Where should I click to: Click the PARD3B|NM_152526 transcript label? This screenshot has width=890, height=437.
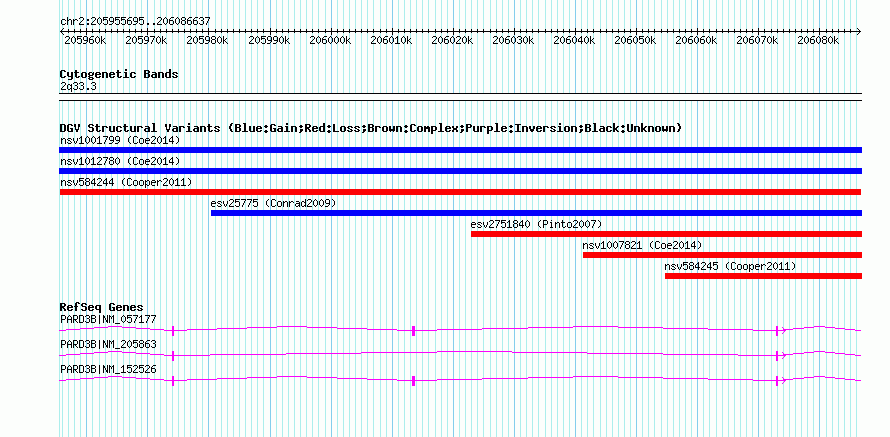tap(108, 369)
